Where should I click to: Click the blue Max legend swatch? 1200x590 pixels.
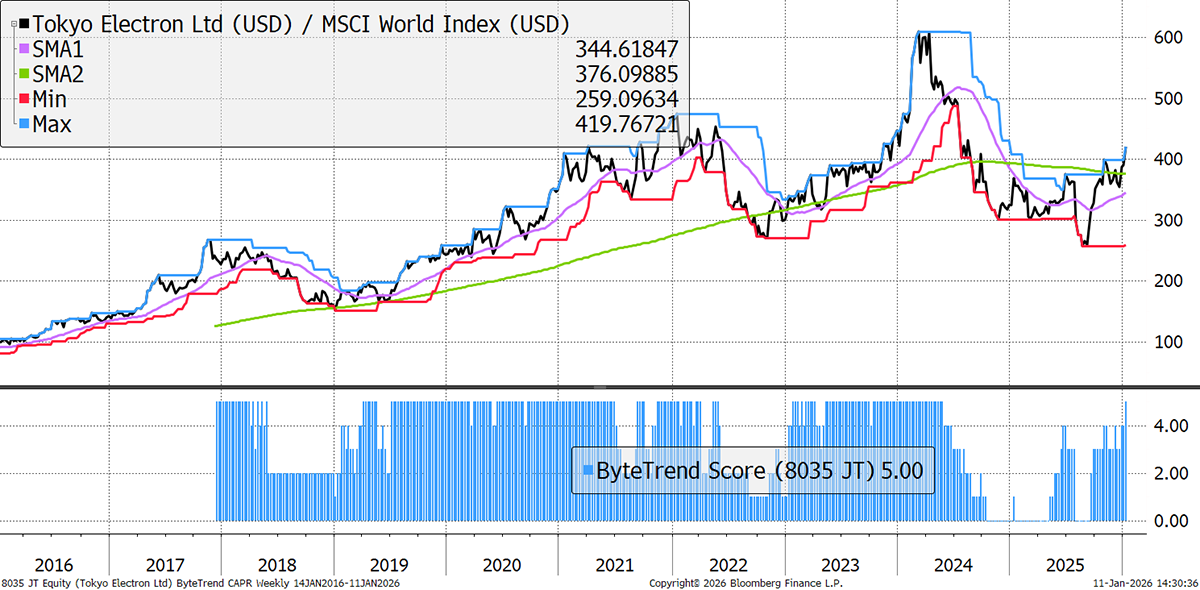(x=25, y=124)
